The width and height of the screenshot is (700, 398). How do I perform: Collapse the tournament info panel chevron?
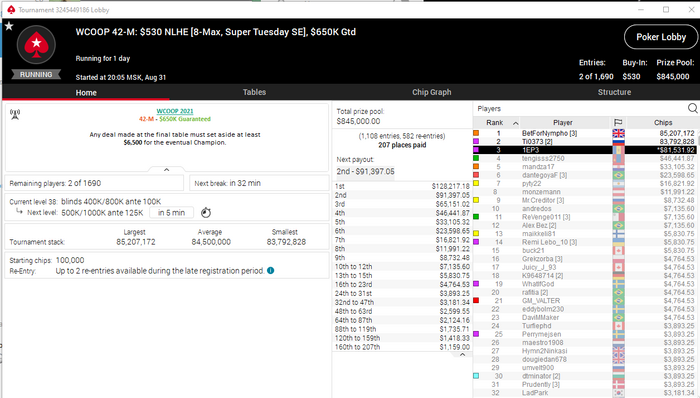click(x=167, y=170)
